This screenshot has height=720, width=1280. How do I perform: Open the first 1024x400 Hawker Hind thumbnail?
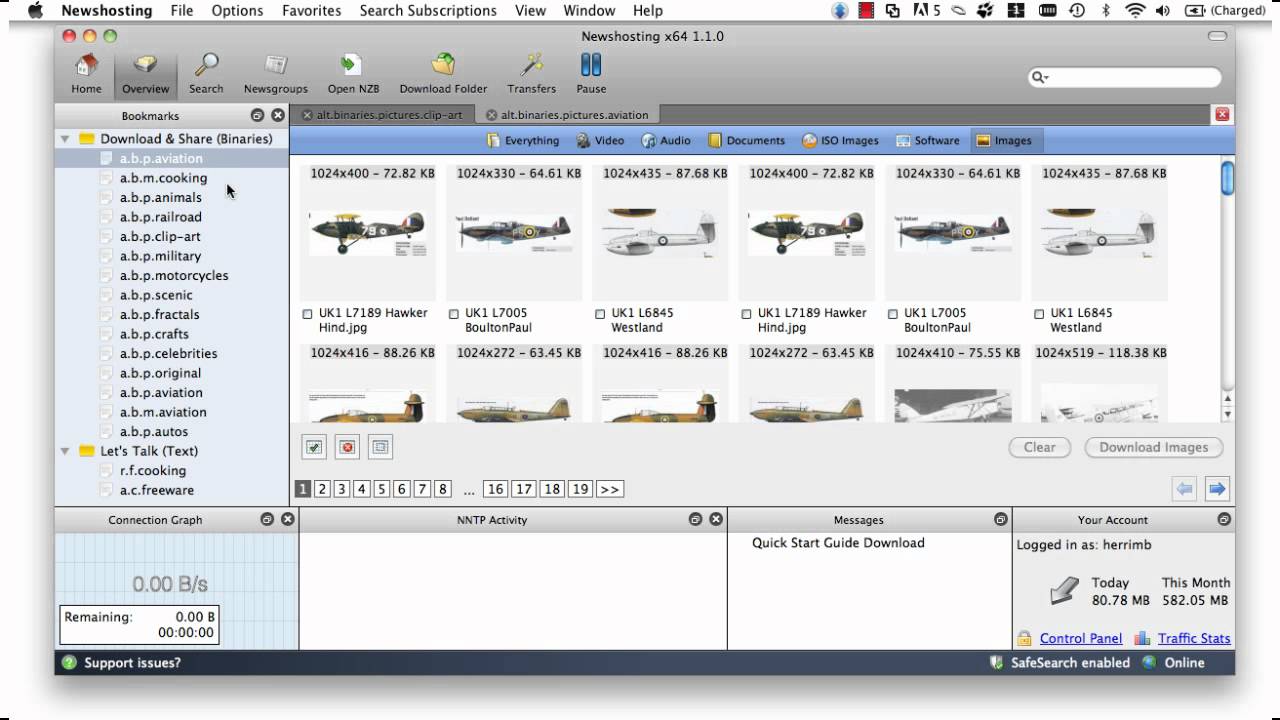click(x=367, y=233)
